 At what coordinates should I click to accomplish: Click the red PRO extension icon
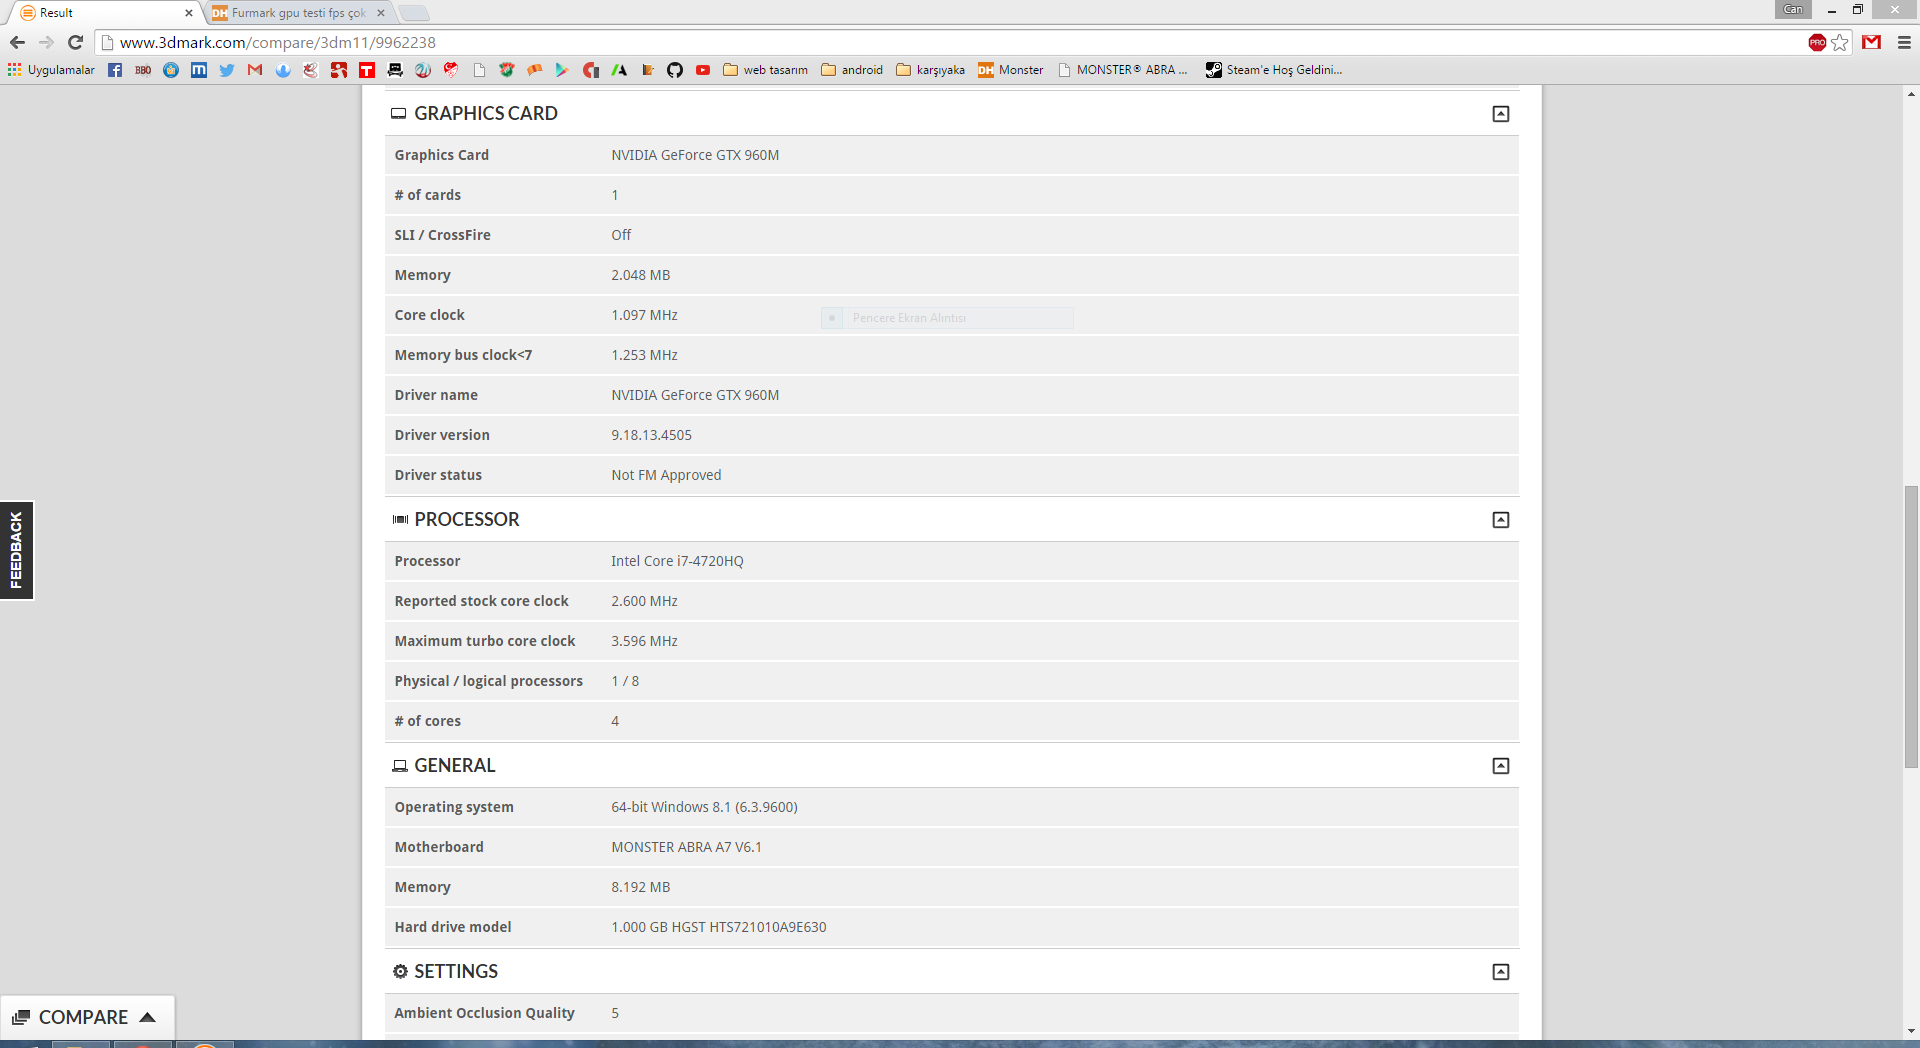tap(1817, 42)
